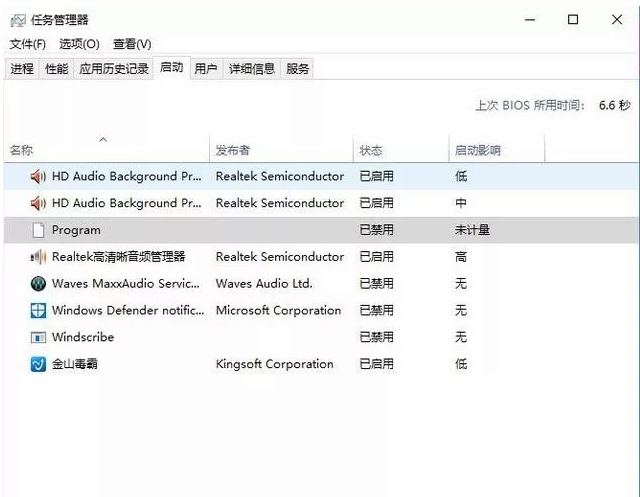This screenshot has width=640, height=497.
Task: Click the speaker icon of first HD Audio row
Action: [39, 176]
